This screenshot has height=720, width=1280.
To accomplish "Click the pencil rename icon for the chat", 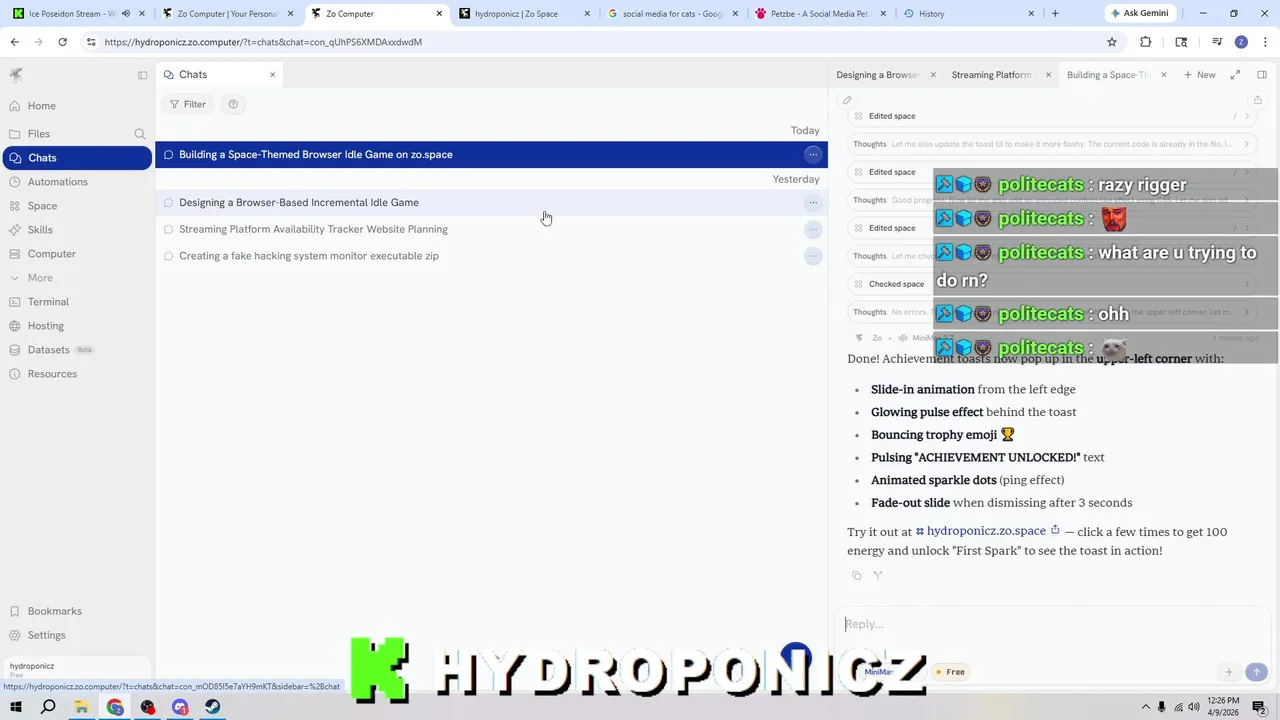I will [847, 100].
